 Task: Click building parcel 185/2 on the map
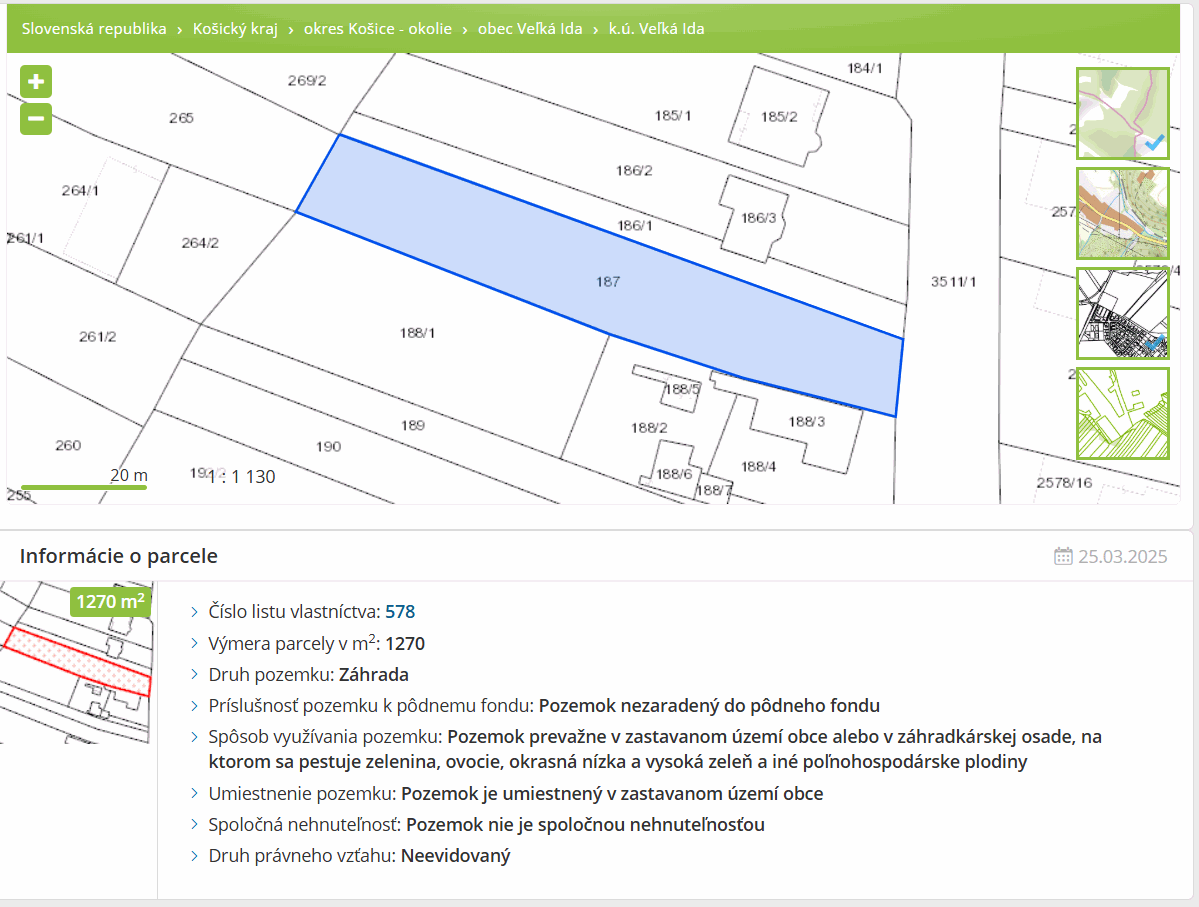[779, 116]
